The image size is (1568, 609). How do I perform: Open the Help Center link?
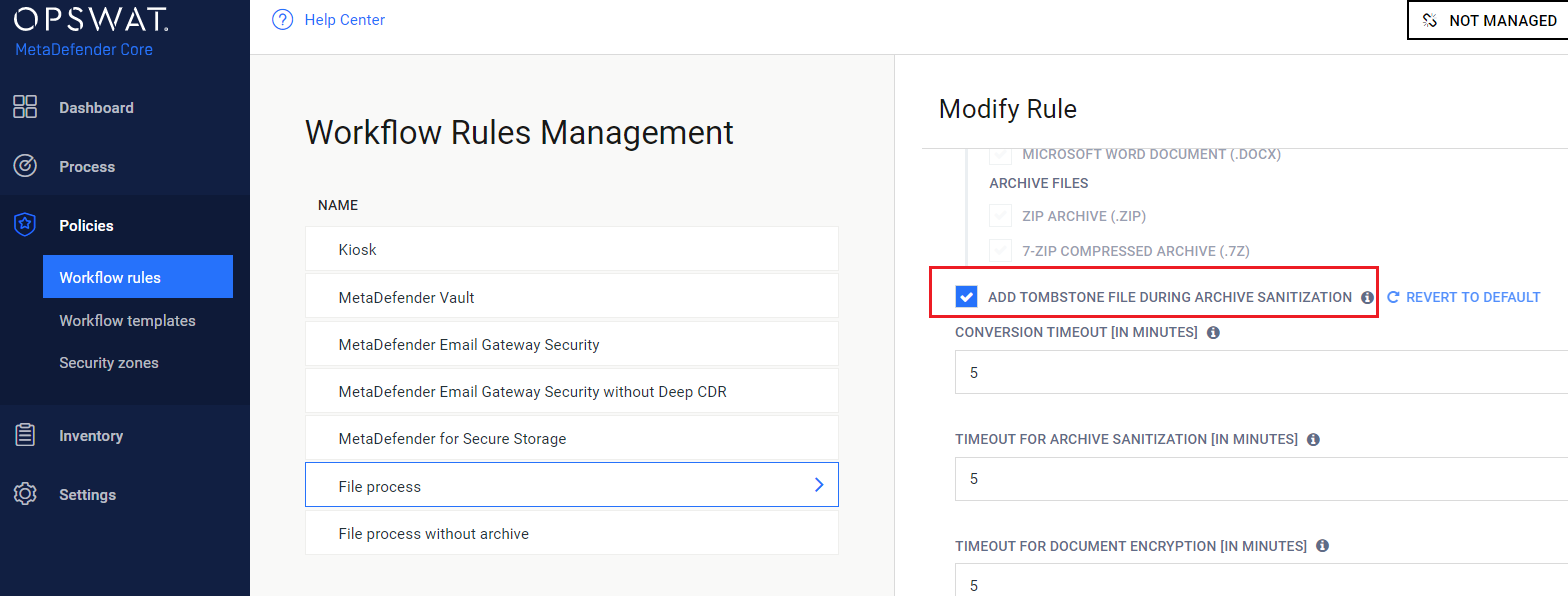(344, 20)
